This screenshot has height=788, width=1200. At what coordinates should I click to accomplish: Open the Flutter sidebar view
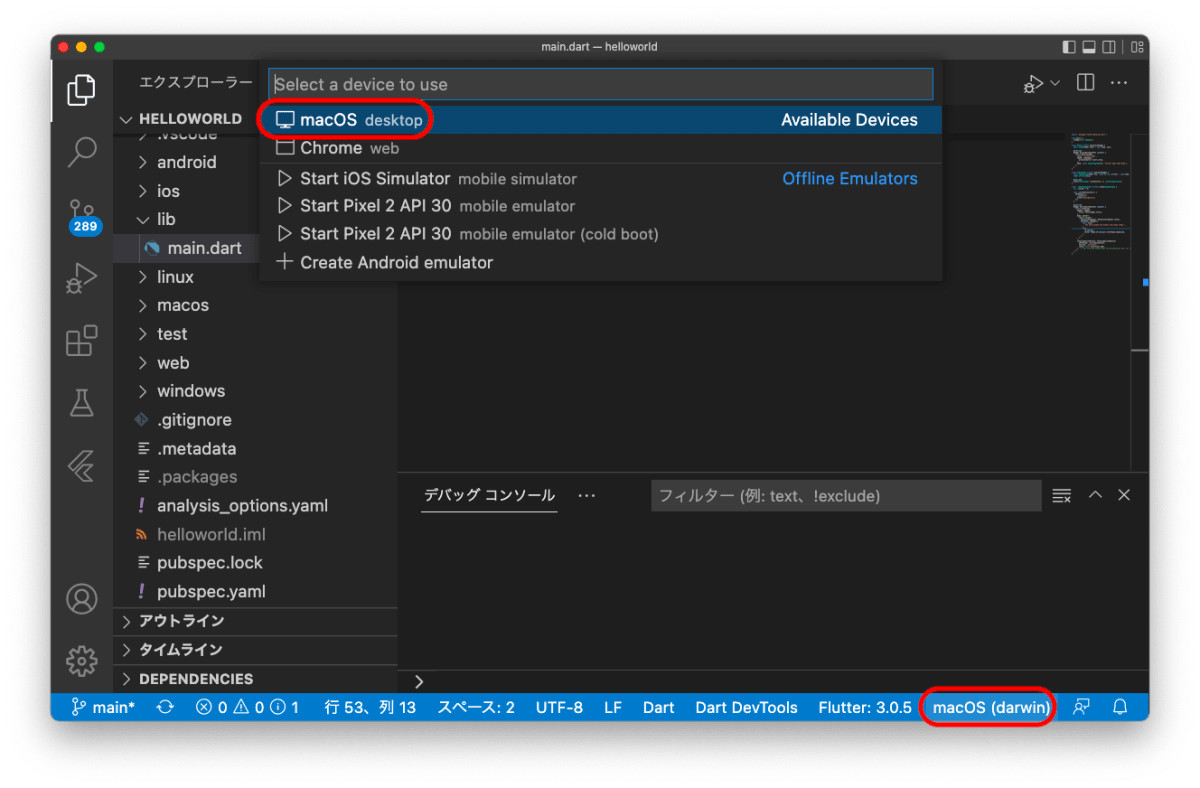[x=81, y=466]
